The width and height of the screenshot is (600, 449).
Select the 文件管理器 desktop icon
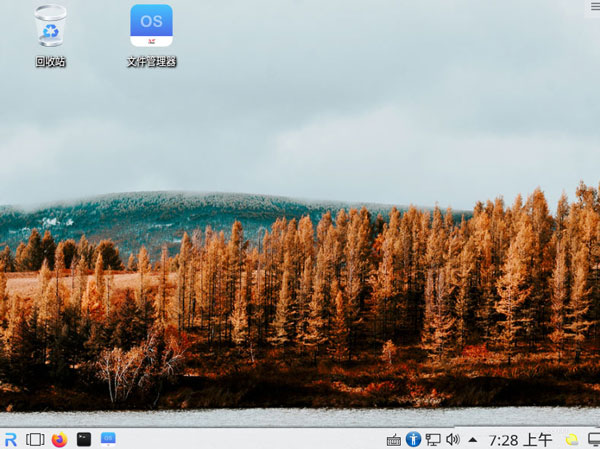(x=151, y=26)
